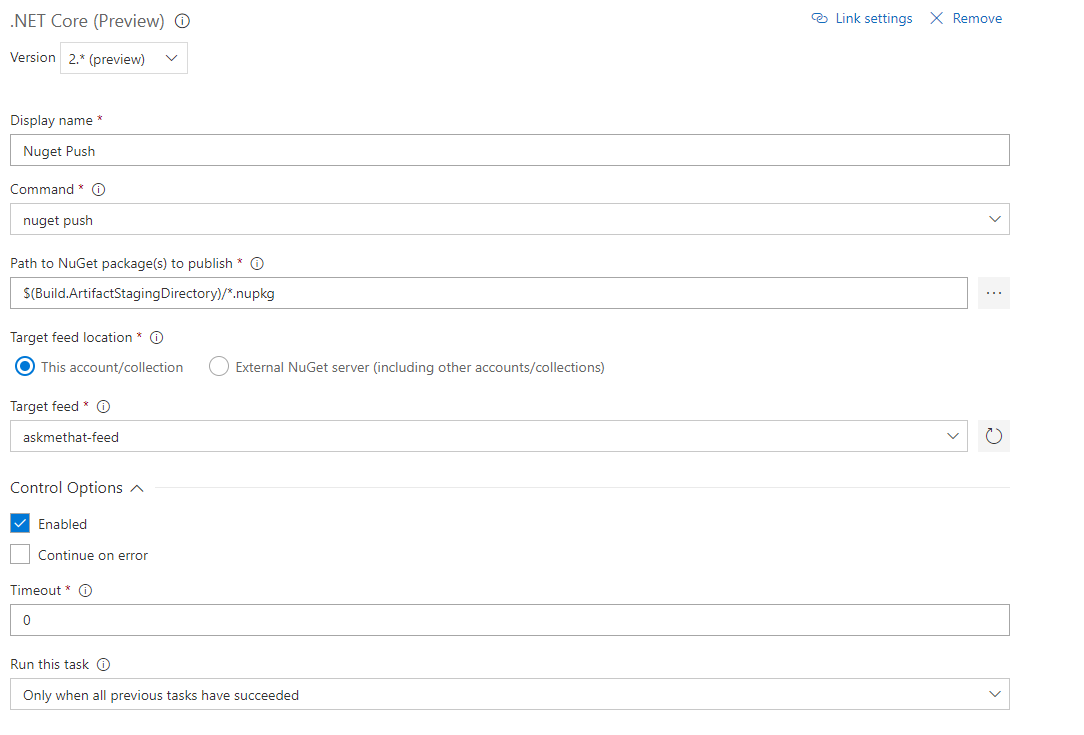Image resolution: width=1084 pixels, height=735 pixels.
Task: Click Target feed location info icon
Action: (x=156, y=338)
